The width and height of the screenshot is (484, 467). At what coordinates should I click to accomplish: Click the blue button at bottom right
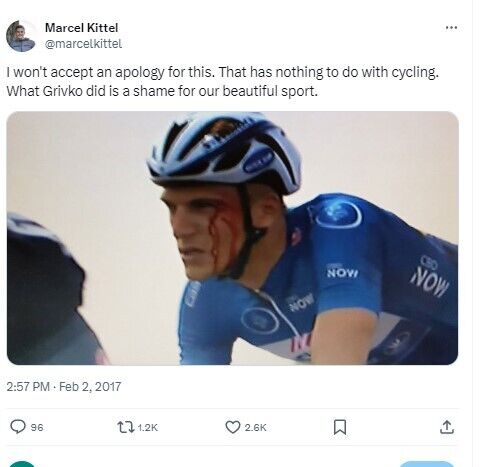(426, 464)
